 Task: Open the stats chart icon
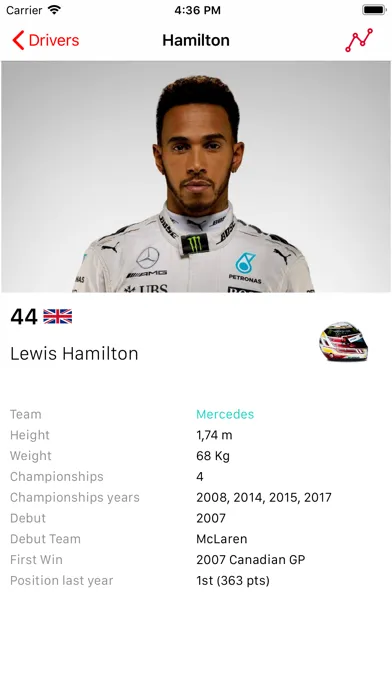[359, 40]
